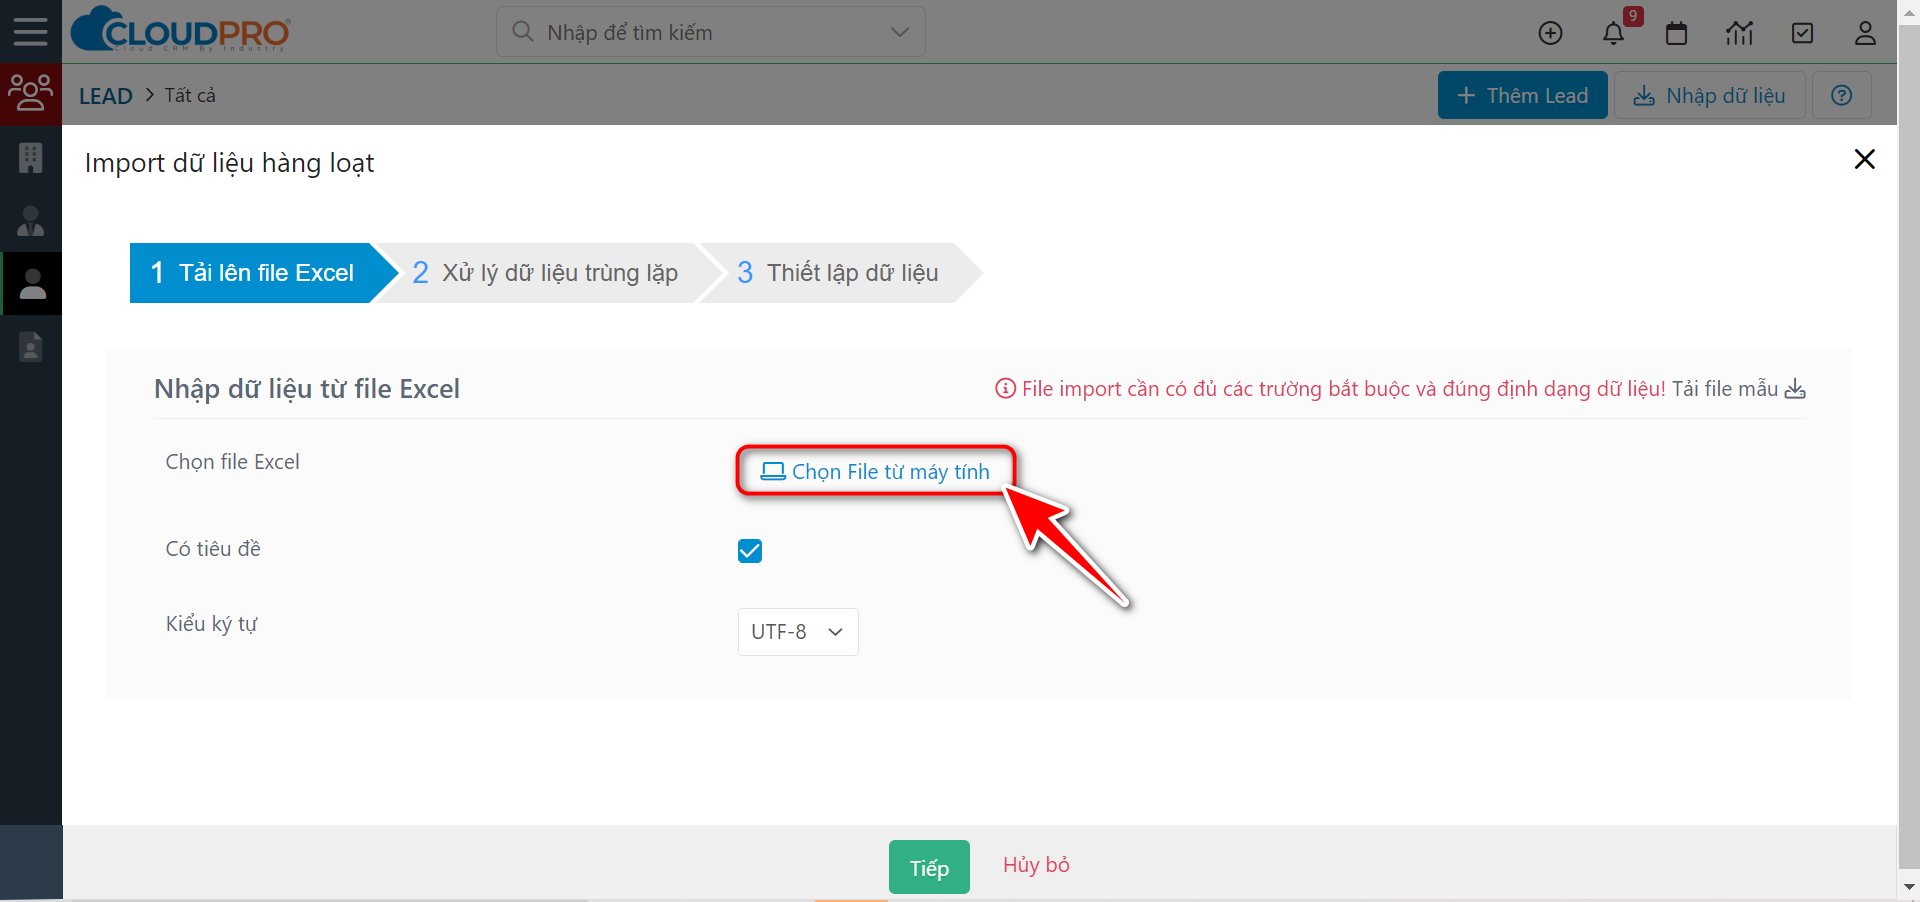Open the person with tie sidebar icon
The width and height of the screenshot is (1920, 902).
pos(31,221)
